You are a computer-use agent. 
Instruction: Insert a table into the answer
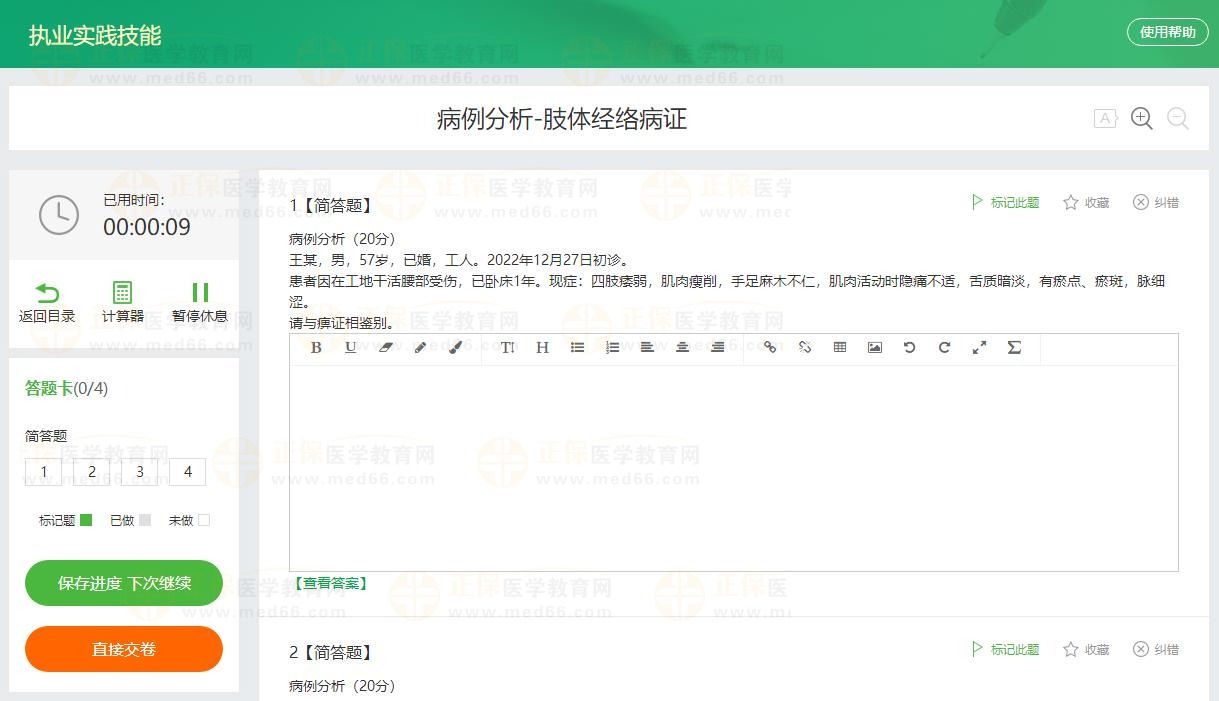[840, 348]
